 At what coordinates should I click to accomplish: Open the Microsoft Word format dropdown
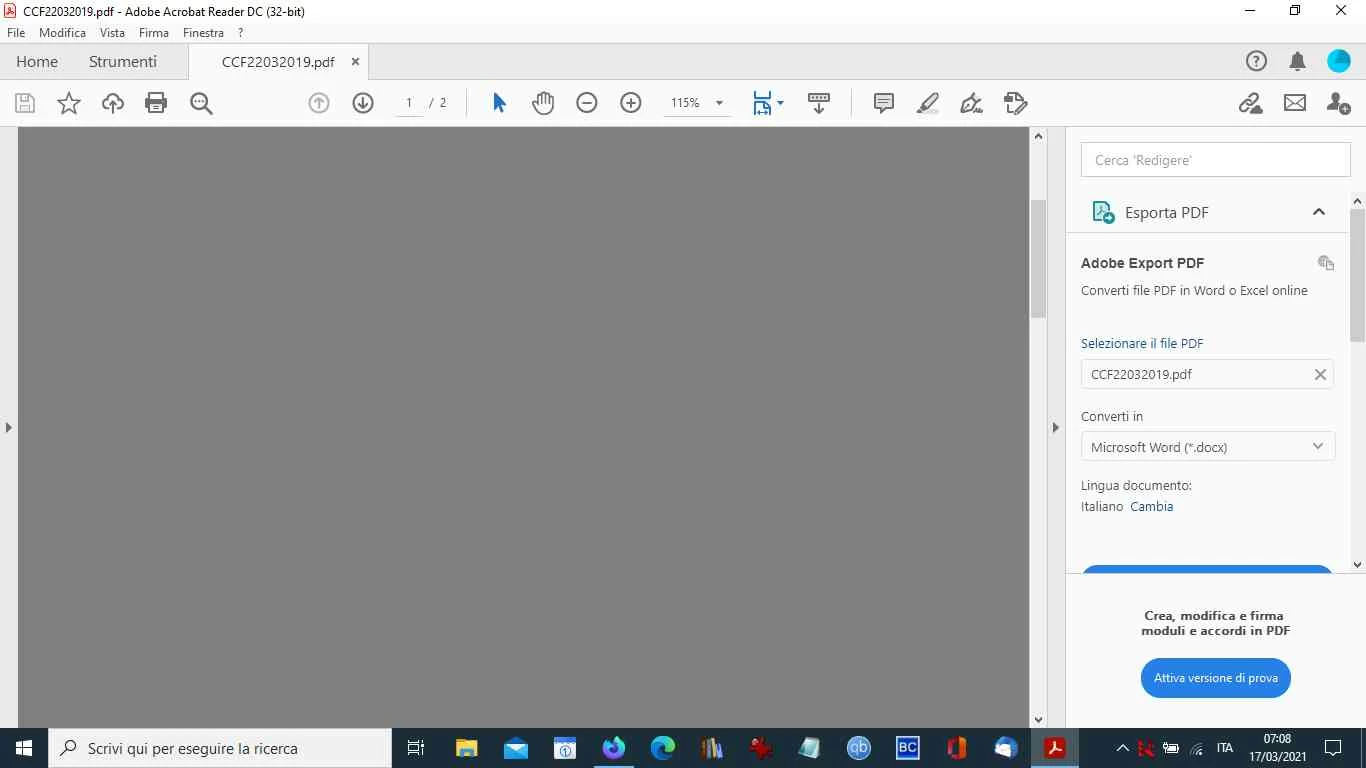(x=1208, y=447)
